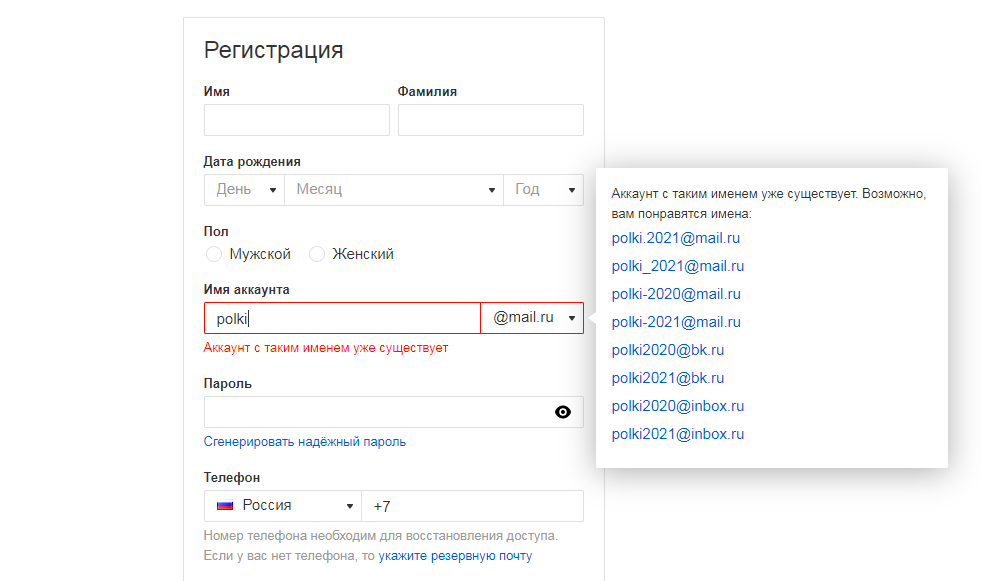
Task: Click the Russia flag icon
Action: [225, 505]
